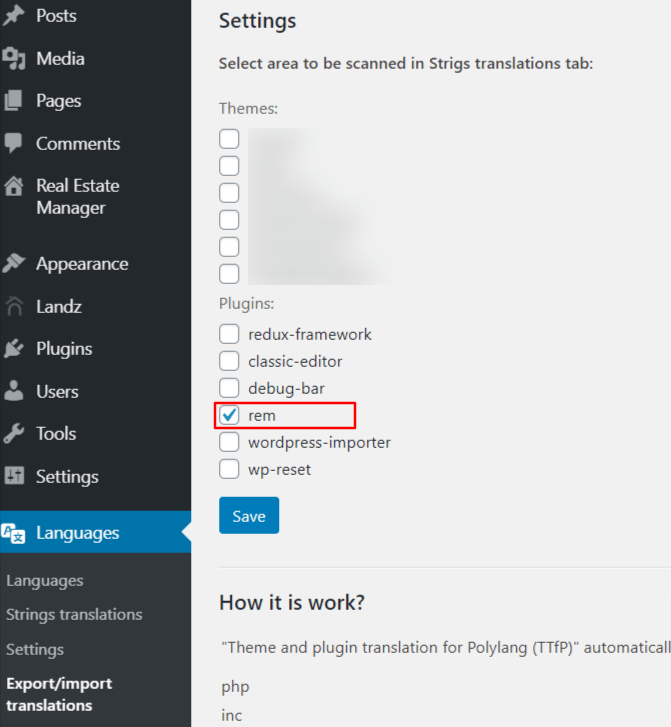The image size is (671, 727).
Task: Click the Tools wrench icon
Action: [13, 434]
